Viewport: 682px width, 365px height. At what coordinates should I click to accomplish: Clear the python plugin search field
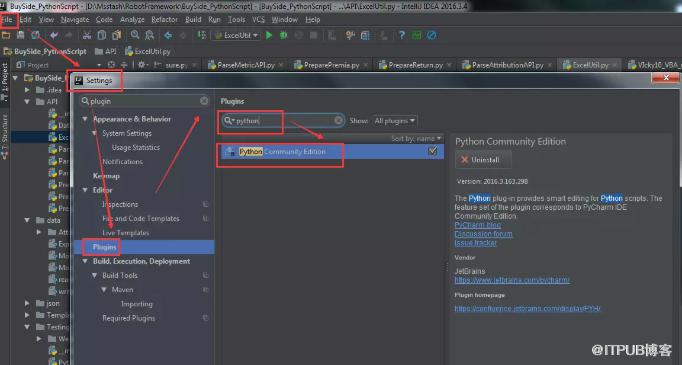[338, 121]
